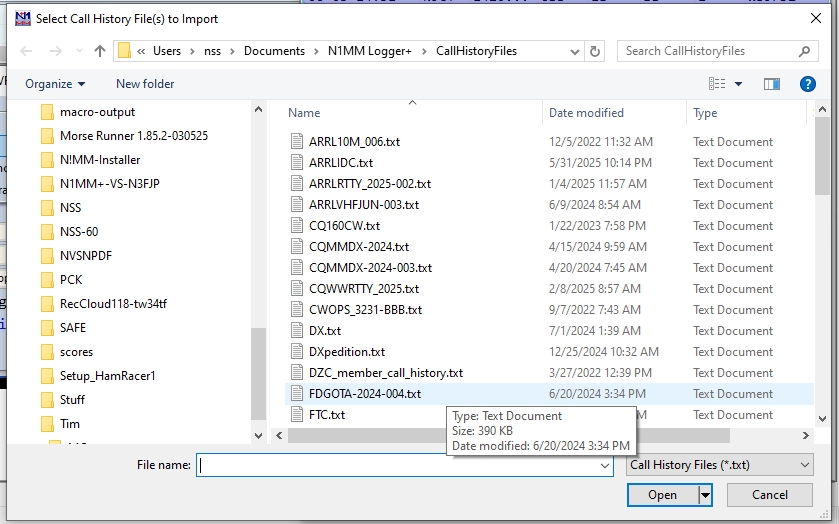Image resolution: width=839 pixels, height=524 pixels.
Task: Click in the File name text field
Action: [400, 465]
